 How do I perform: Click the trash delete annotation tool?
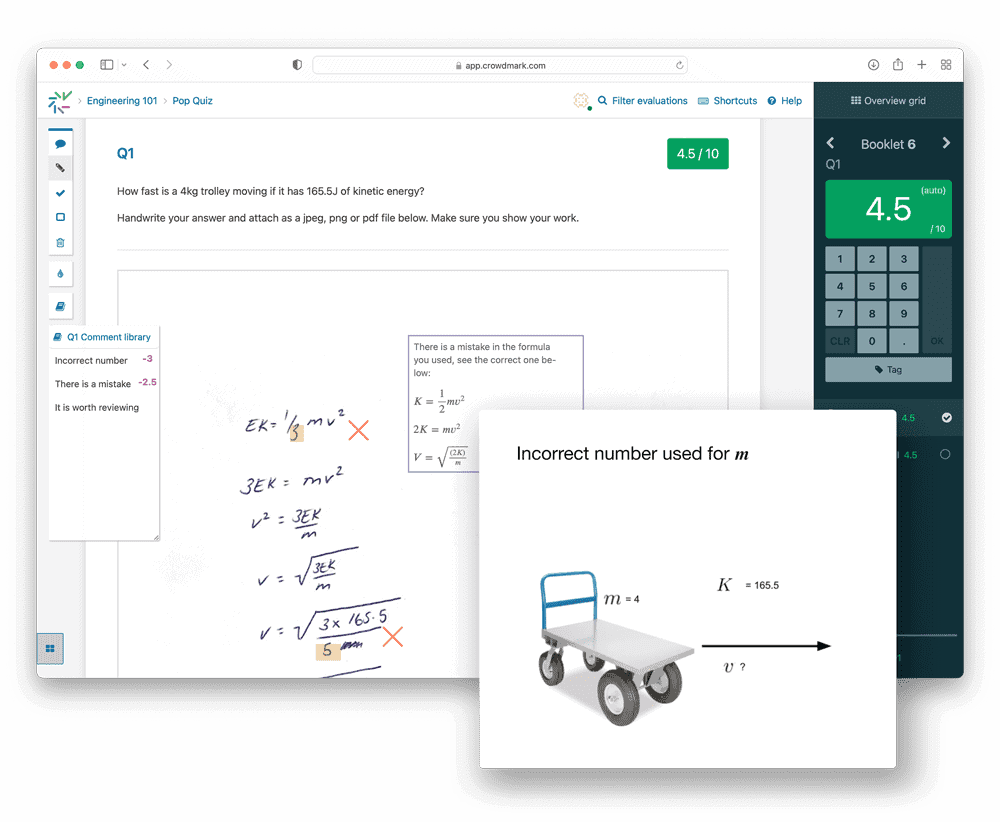pos(60,242)
